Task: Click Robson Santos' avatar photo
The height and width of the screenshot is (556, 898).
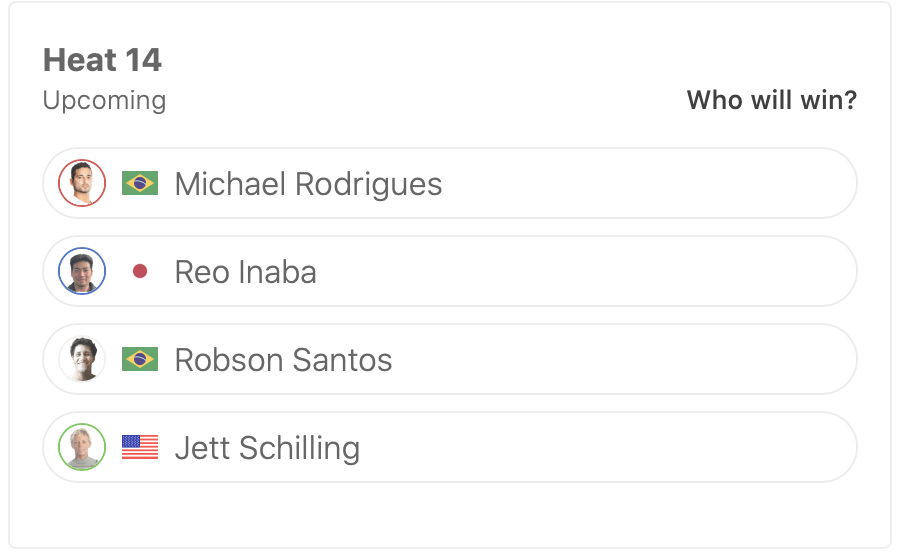Action: (x=82, y=359)
